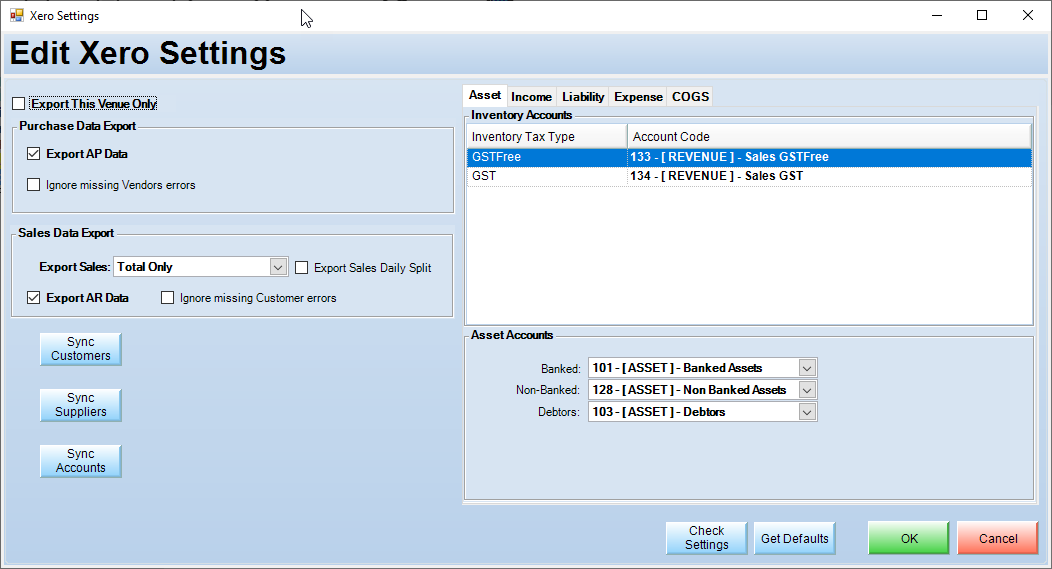This screenshot has height=569, width=1052.
Task: Click the Account Code column header
Action: coord(829,136)
